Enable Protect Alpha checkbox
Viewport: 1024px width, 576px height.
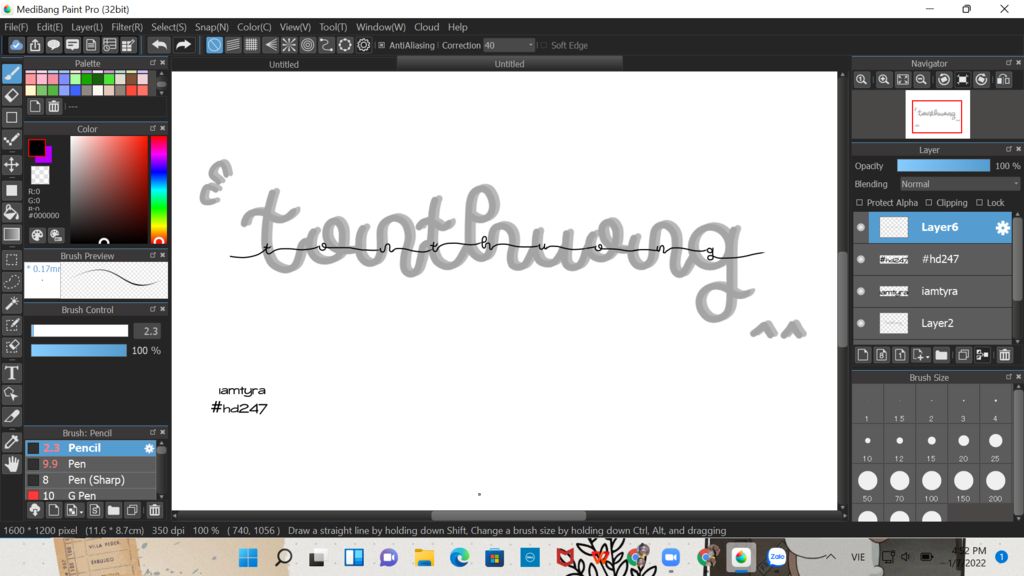859,202
